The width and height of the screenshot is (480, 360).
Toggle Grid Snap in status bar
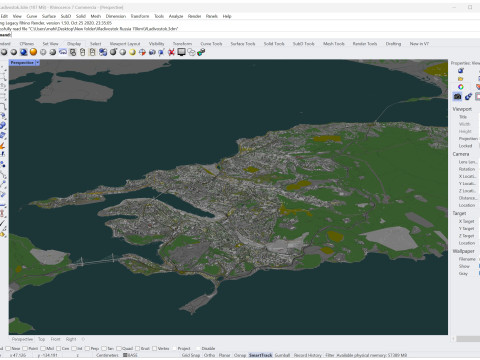(191, 355)
